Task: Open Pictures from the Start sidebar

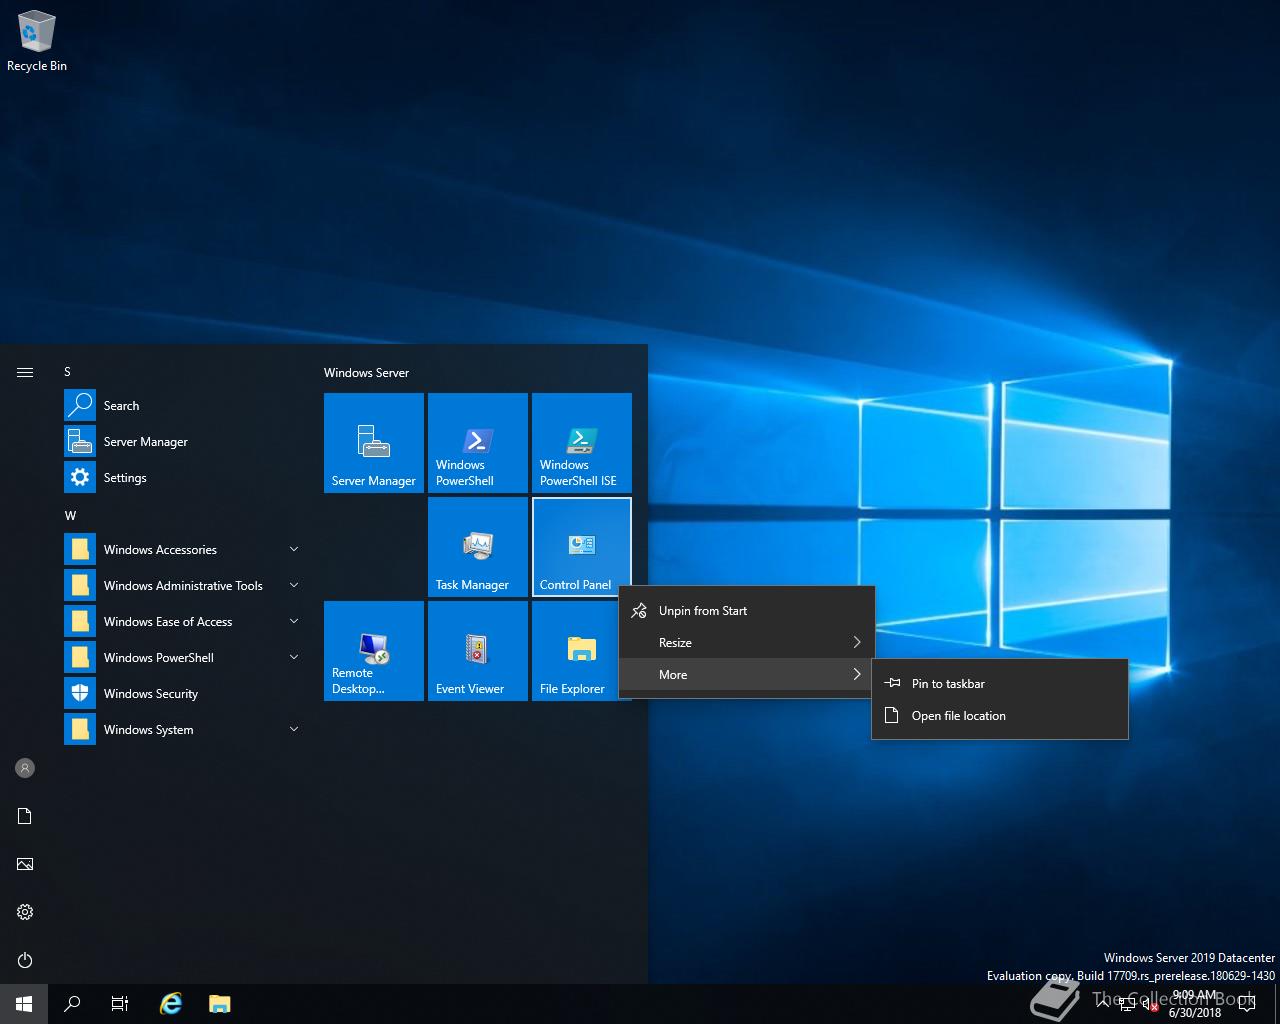Action: pyautogui.click(x=25, y=864)
